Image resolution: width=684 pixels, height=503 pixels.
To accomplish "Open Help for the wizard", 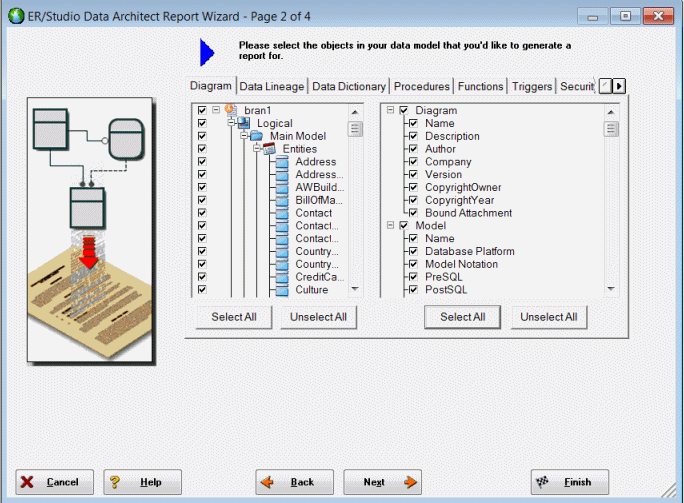I will click(142, 482).
